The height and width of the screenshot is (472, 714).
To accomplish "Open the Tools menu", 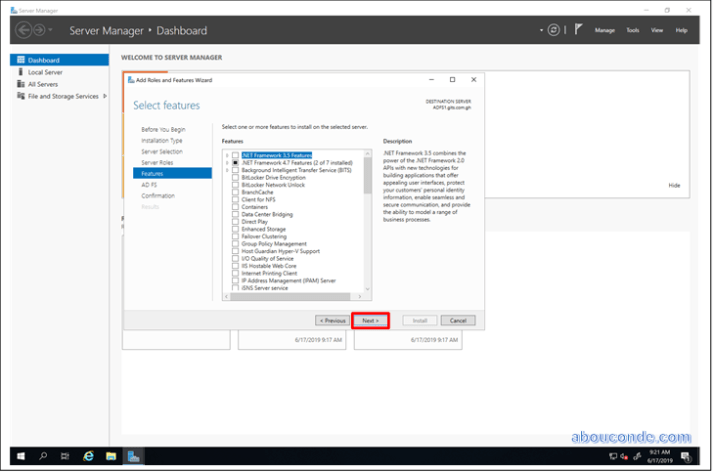I will (x=632, y=30).
